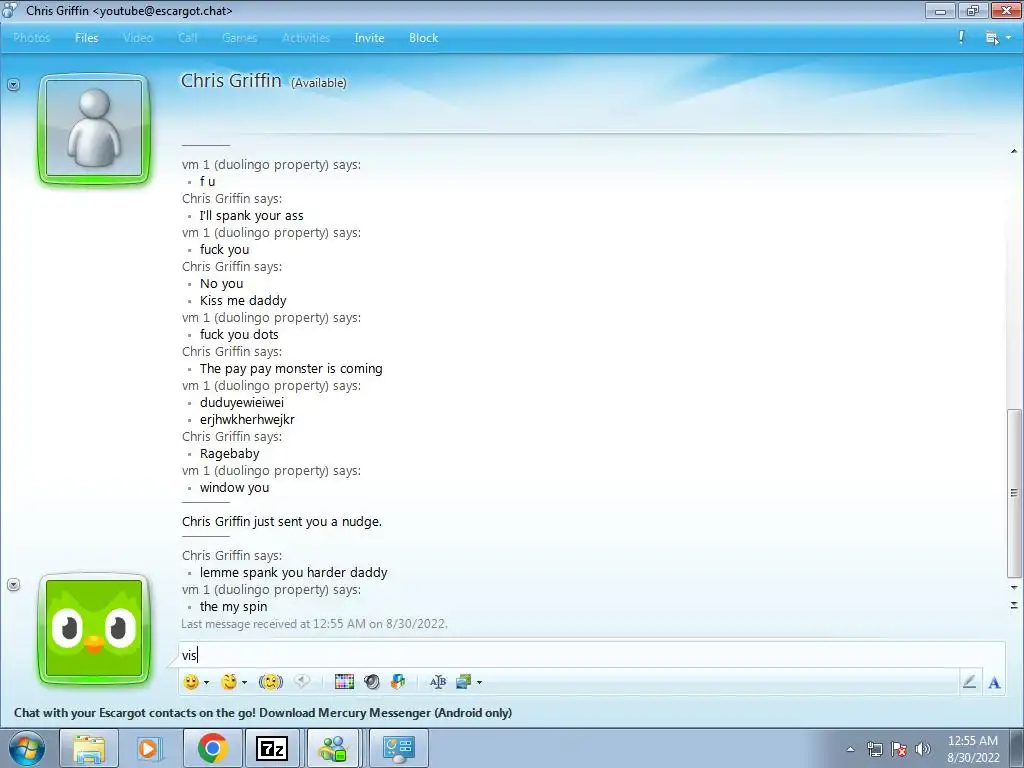Image resolution: width=1024 pixels, height=768 pixels.
Task: Click the (Available) status text
Action: (319, 83)
